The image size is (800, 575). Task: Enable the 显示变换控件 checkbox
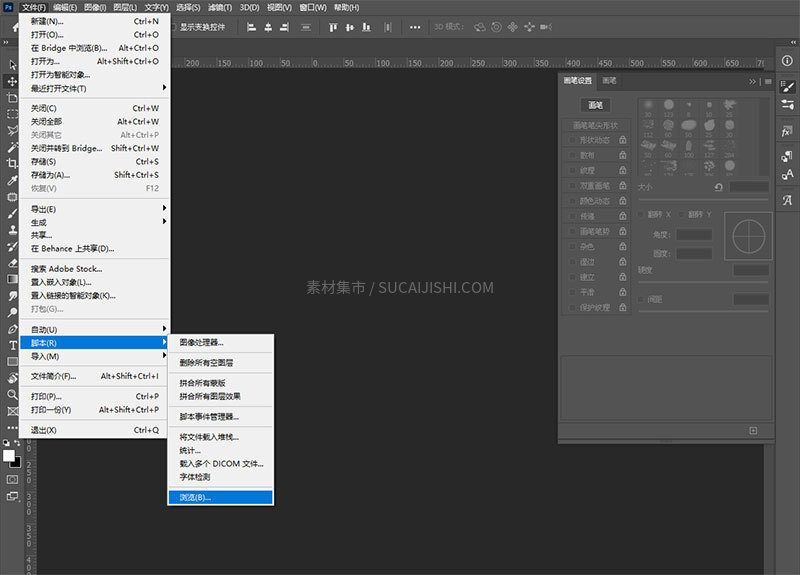172,27
